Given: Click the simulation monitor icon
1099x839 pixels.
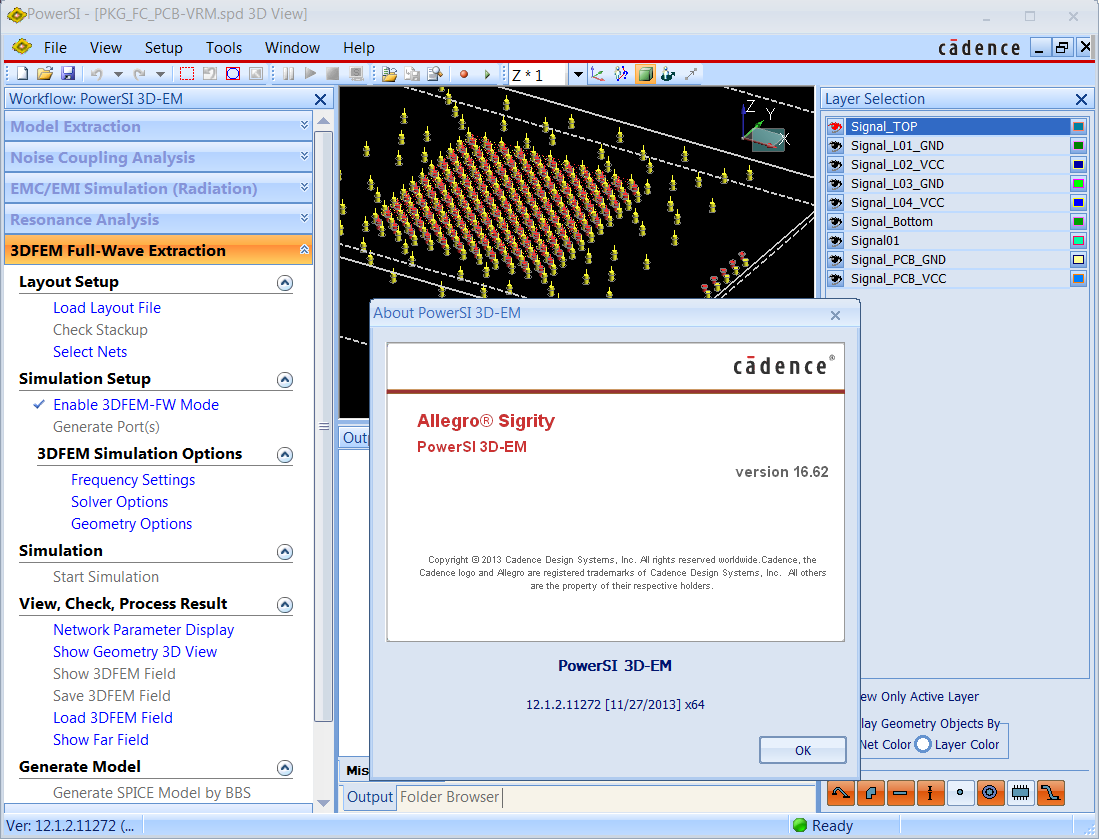Looking at the screenshot, I should click(356, 74).
